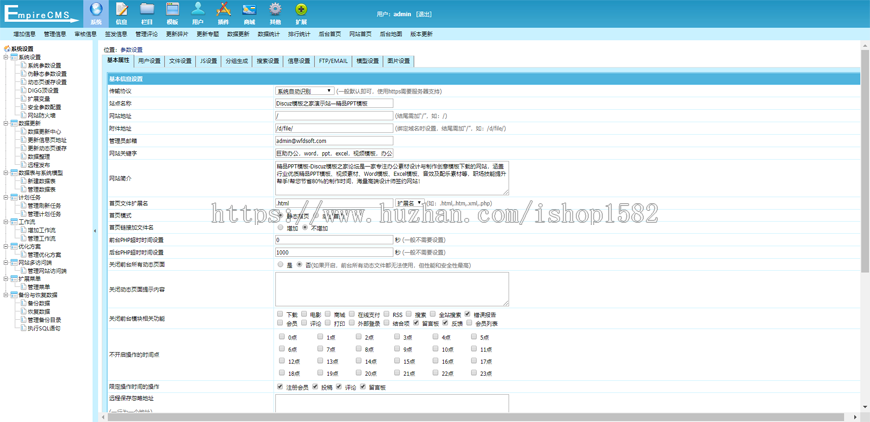
Task: Click the 管理员邮箱 input field
Action: coord(334,141)
